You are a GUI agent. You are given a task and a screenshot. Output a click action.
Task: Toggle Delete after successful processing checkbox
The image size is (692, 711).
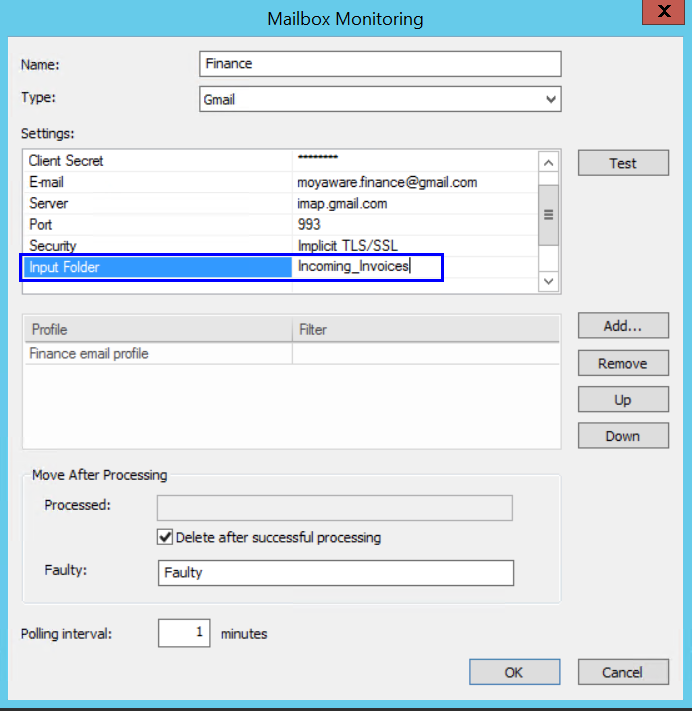(x=166, y=537)
